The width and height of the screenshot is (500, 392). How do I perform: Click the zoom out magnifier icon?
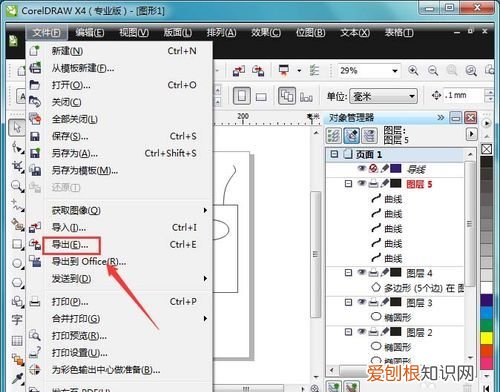click(433, 70)
